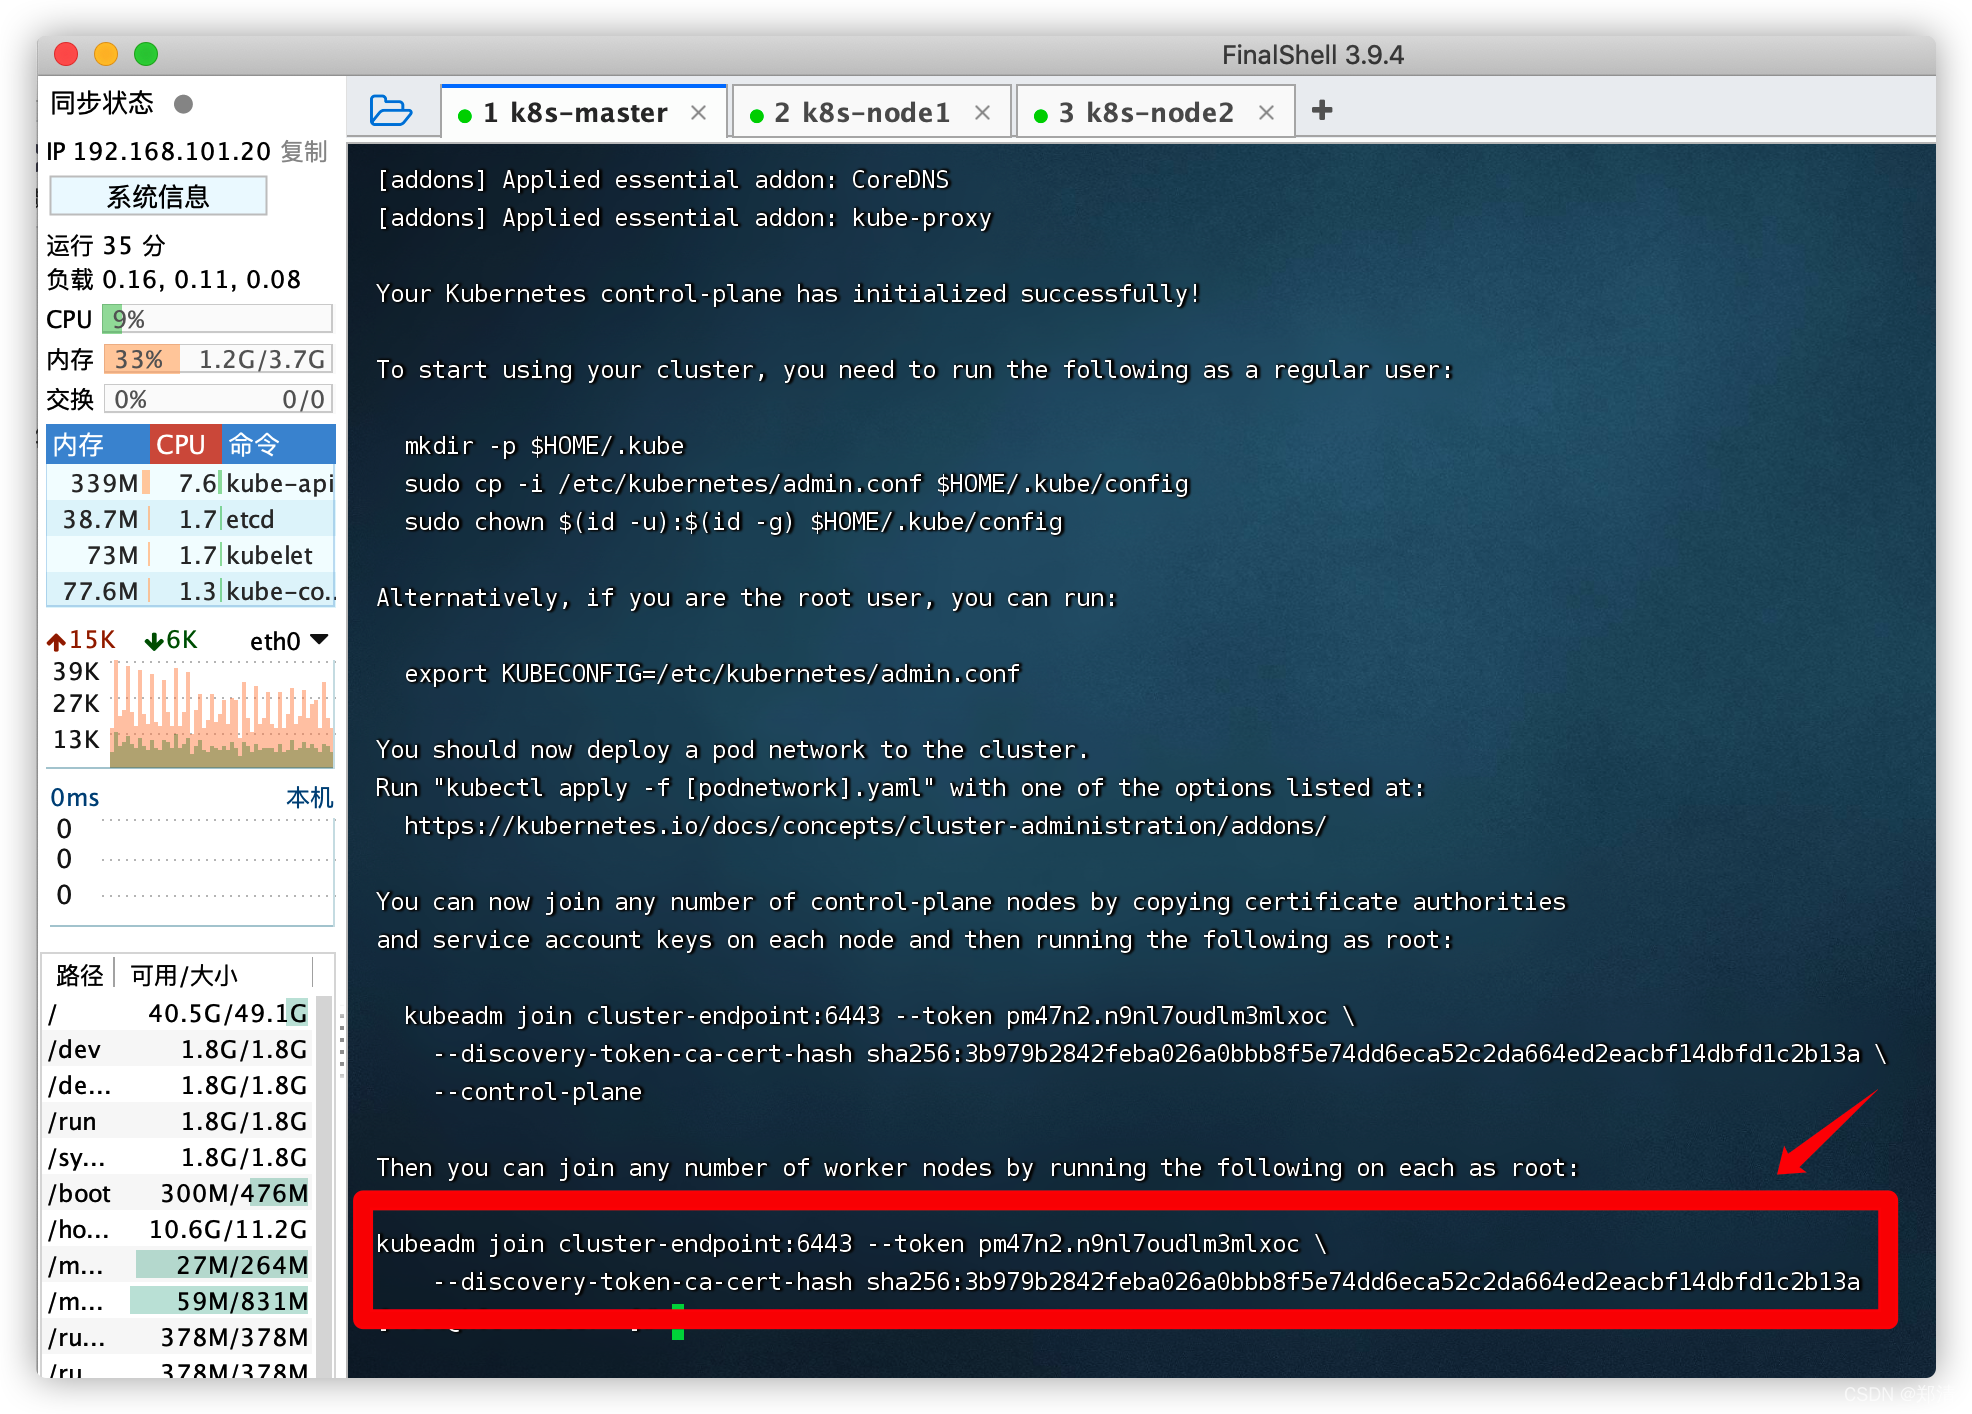
Task: Click the 复制 button next to IP address
Action: 303,153
